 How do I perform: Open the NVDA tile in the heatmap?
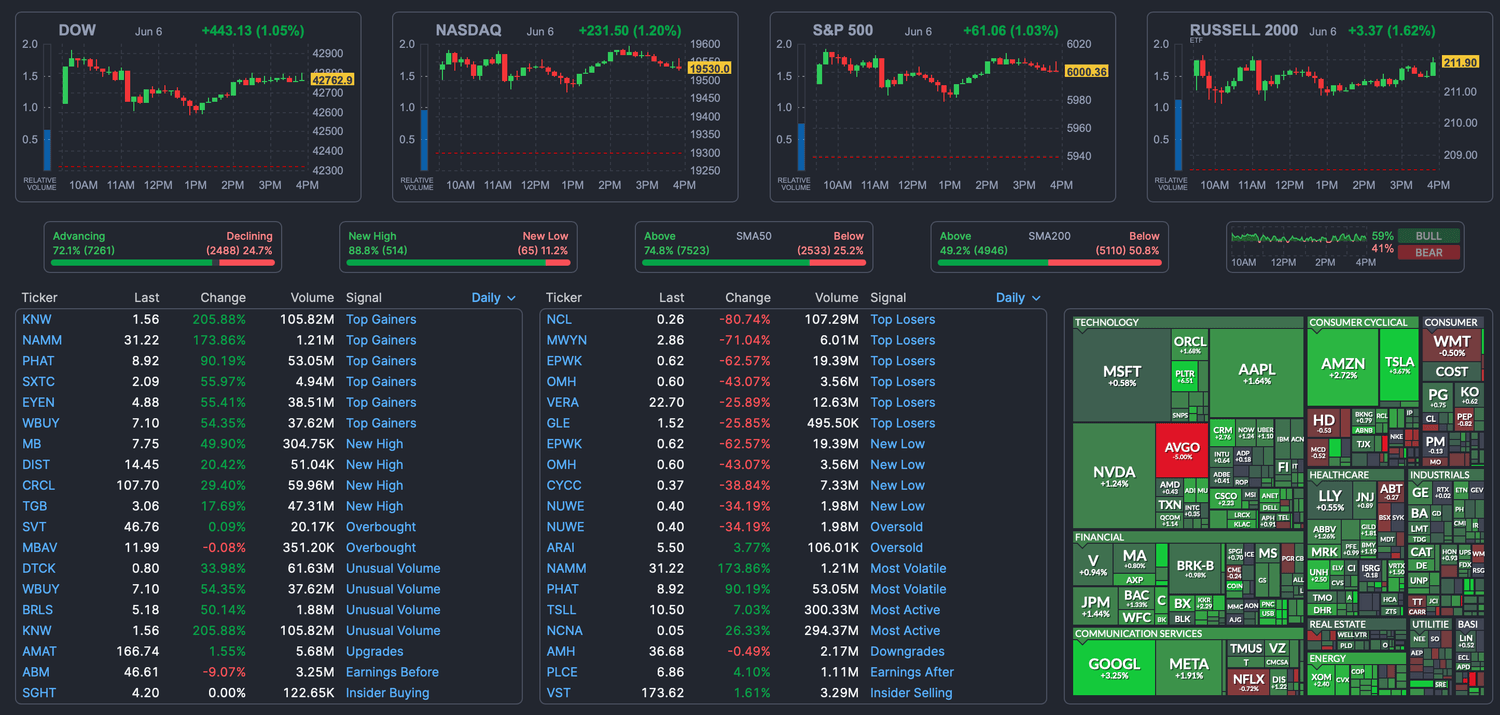(1114, 476)
